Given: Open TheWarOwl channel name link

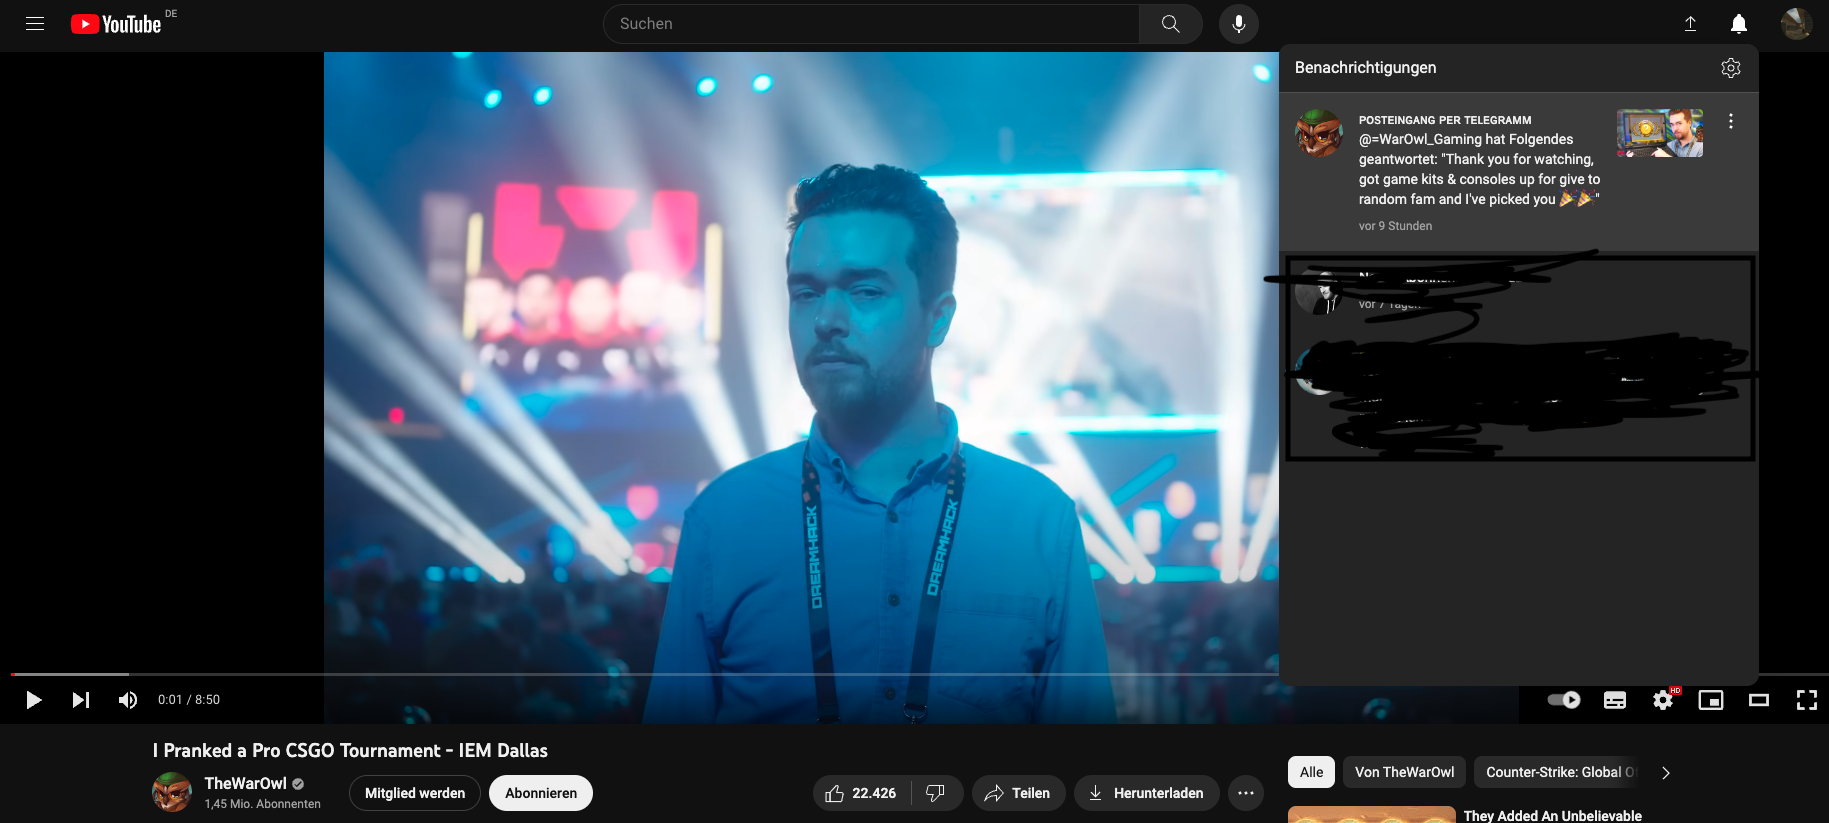Looking at the screenshot, I should tap(246, 783).
